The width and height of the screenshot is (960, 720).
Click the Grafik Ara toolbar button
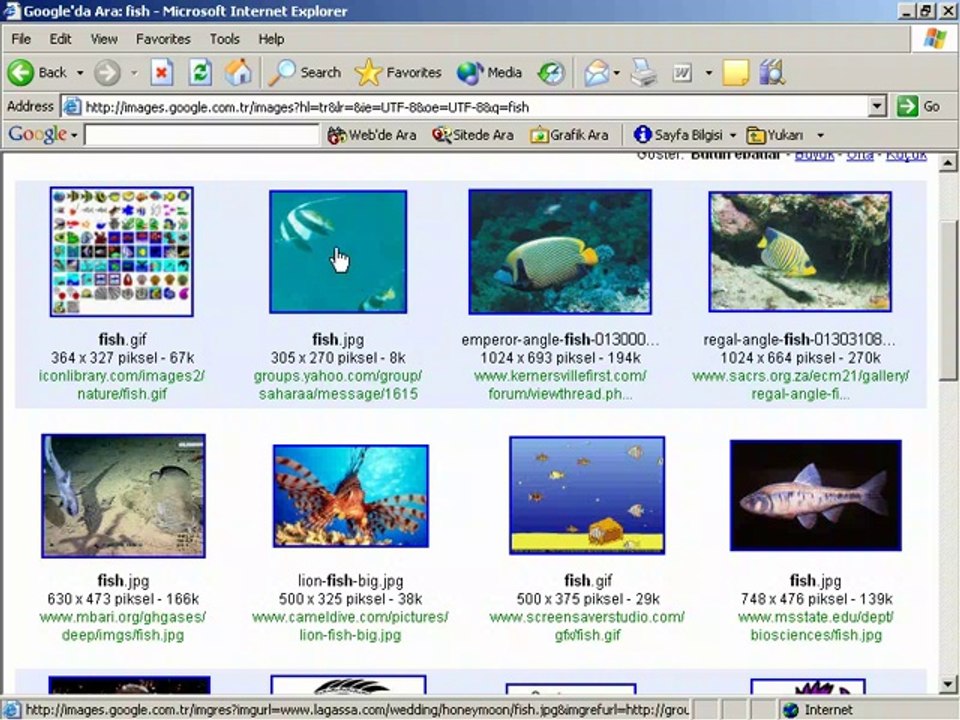pos(569,135)
